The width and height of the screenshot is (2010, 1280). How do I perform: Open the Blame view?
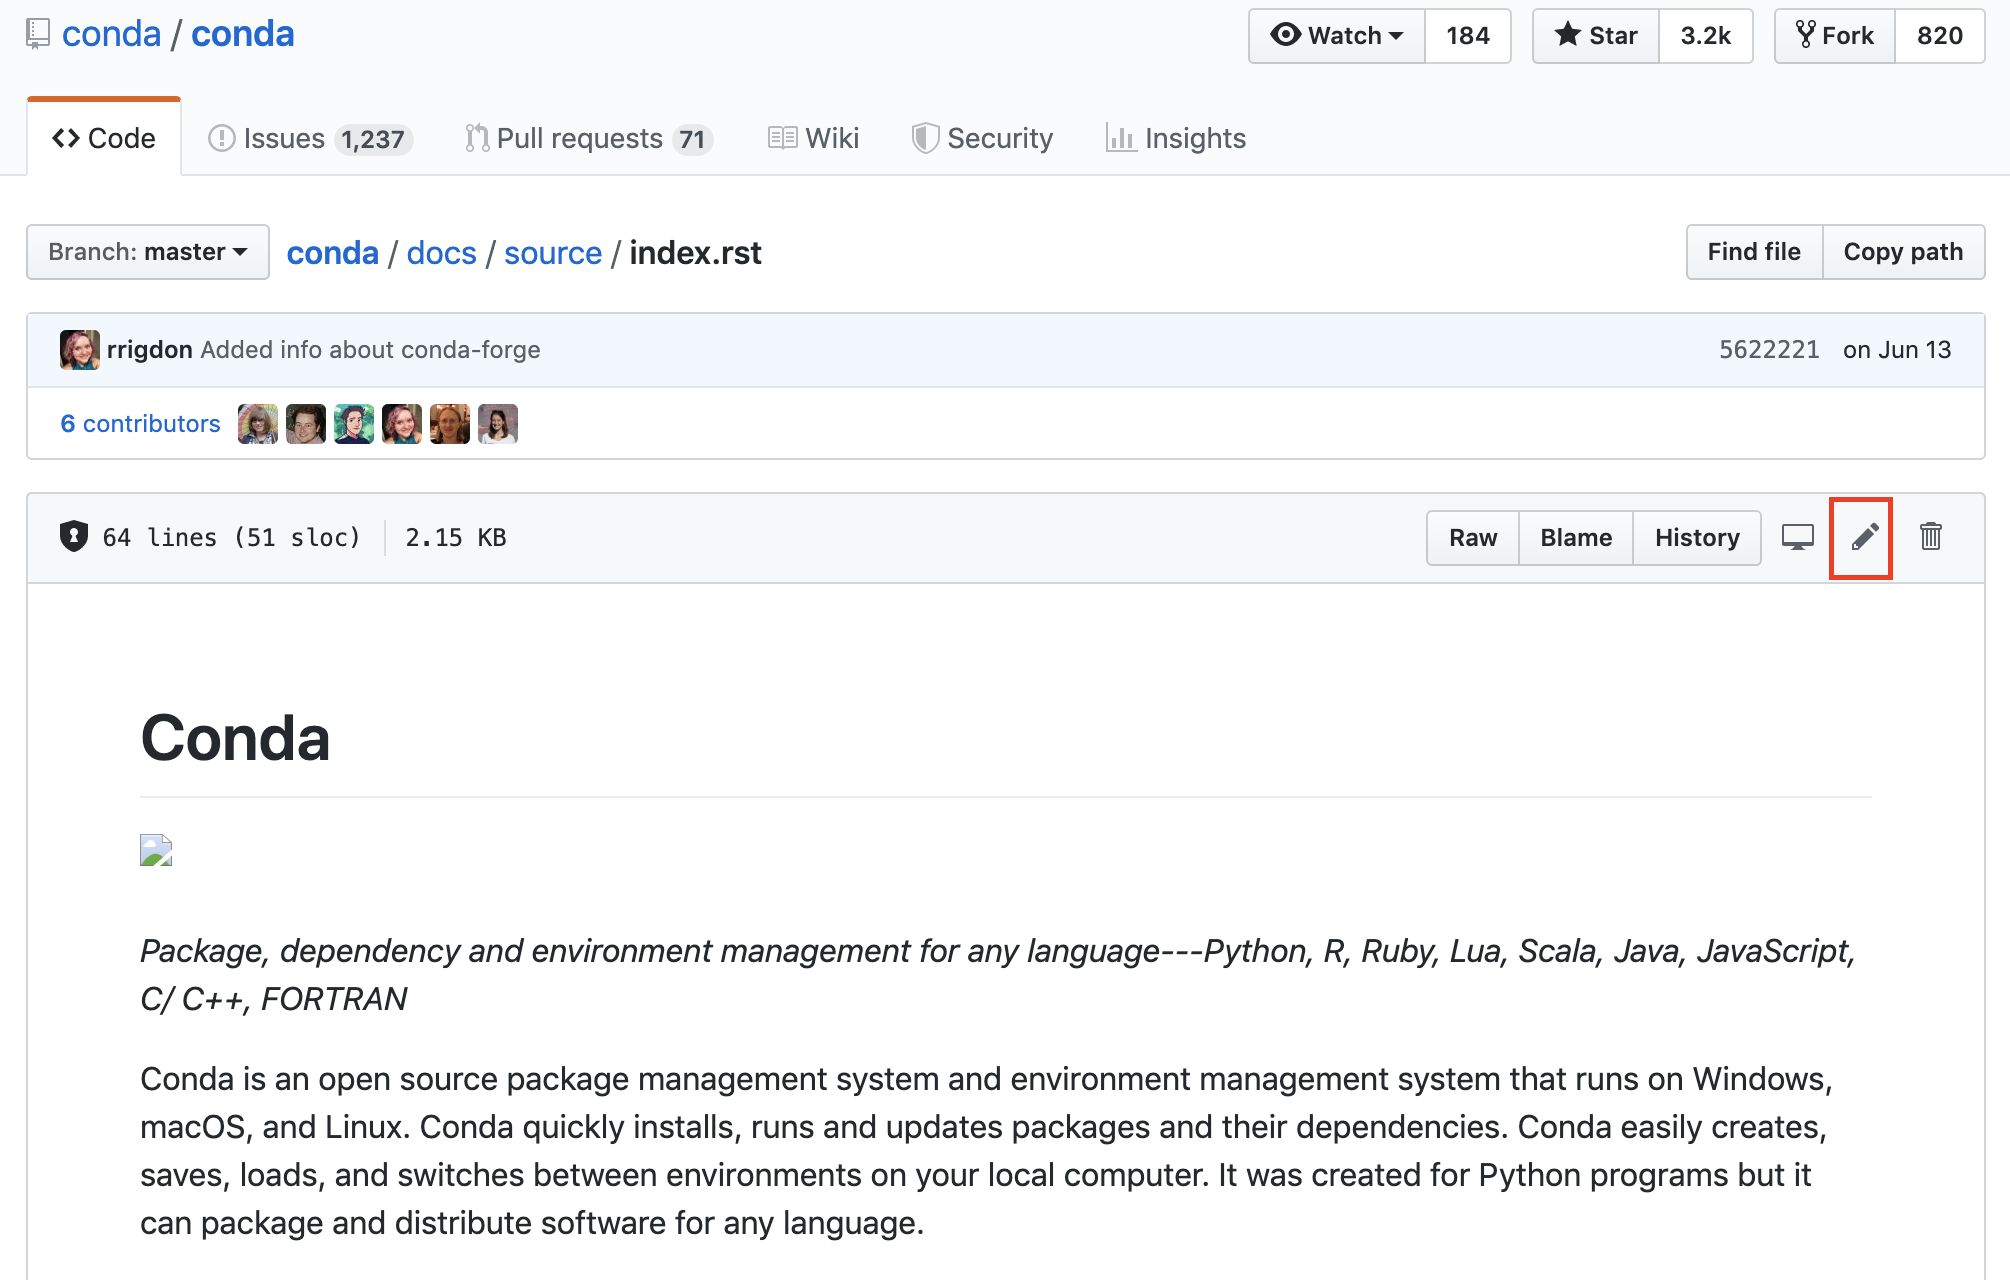pyautogui.click(x=1575, y=537)
